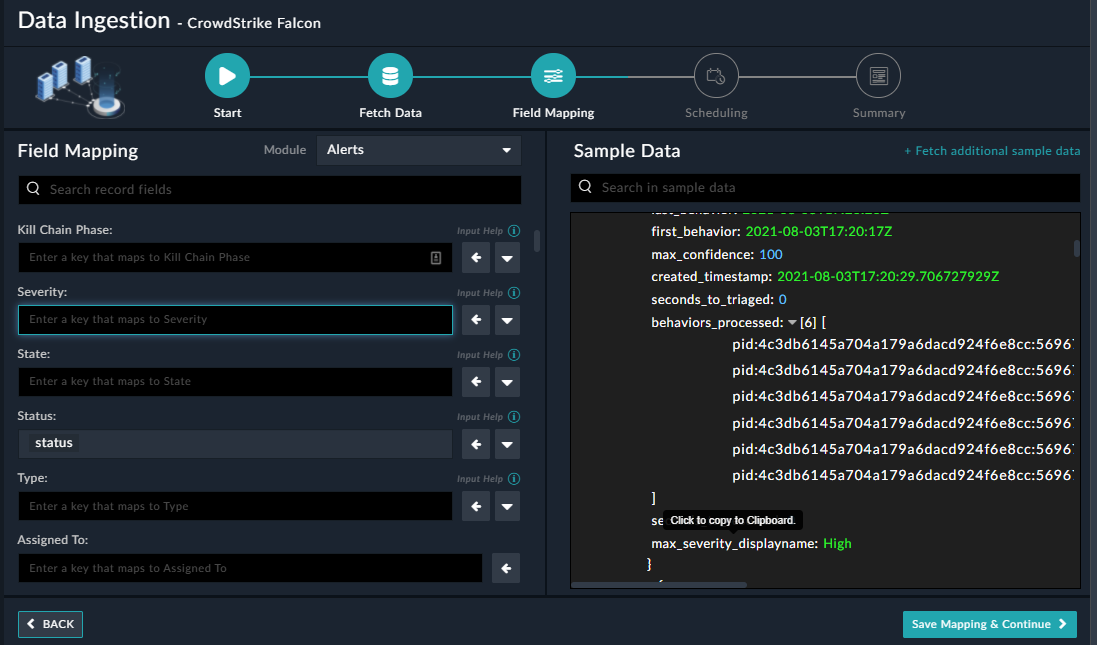
Task: Collapse the behaviors_processed array
Action: point(792,323)
